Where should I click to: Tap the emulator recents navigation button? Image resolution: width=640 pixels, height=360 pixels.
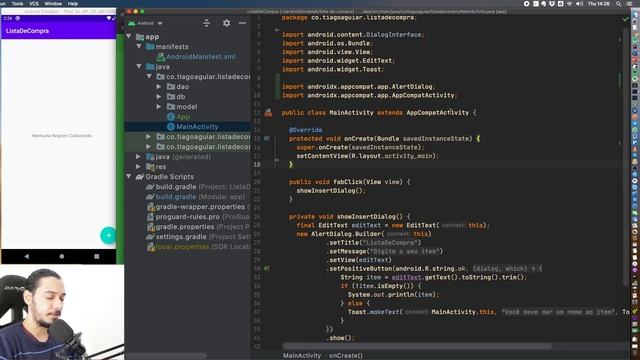coord(97,256)
